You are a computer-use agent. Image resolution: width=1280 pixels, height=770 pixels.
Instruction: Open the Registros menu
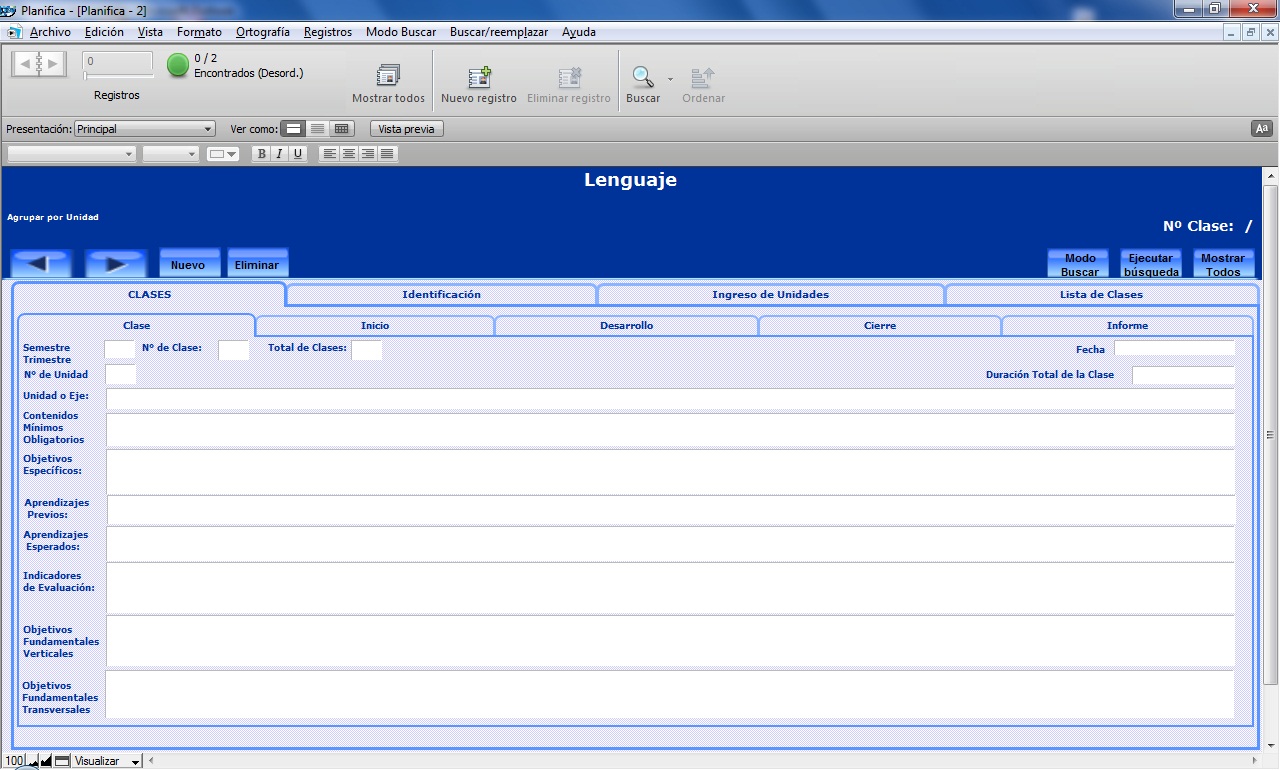click(328, 32)
